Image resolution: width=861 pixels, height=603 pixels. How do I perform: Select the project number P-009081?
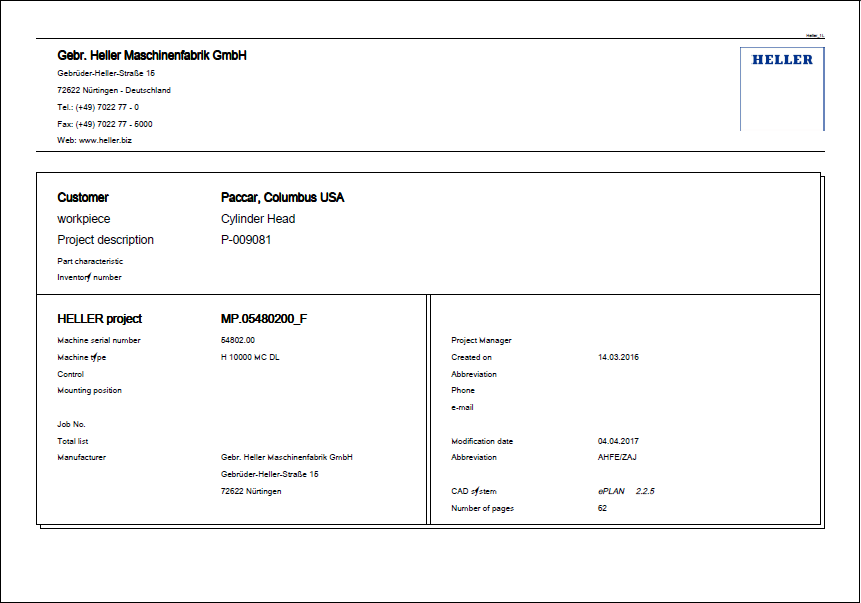[x=246, y=240]
